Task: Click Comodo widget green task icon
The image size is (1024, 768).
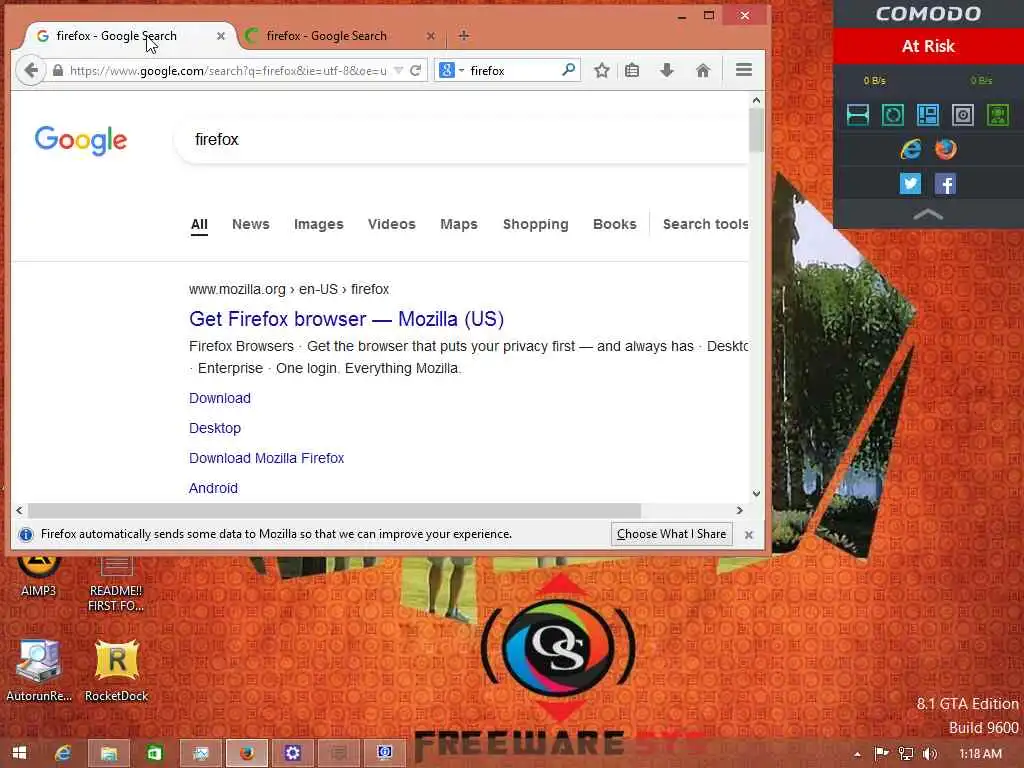Action: click(998, 115)
